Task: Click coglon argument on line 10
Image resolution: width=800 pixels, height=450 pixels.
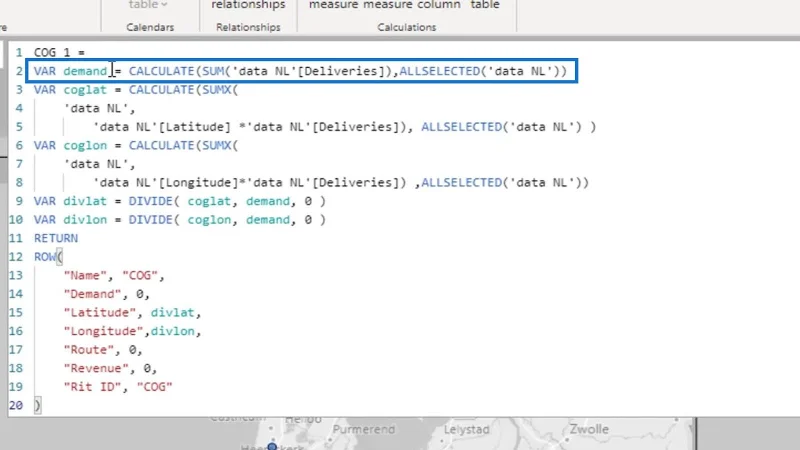Action: pyautogui.click(x=209, y=219)
